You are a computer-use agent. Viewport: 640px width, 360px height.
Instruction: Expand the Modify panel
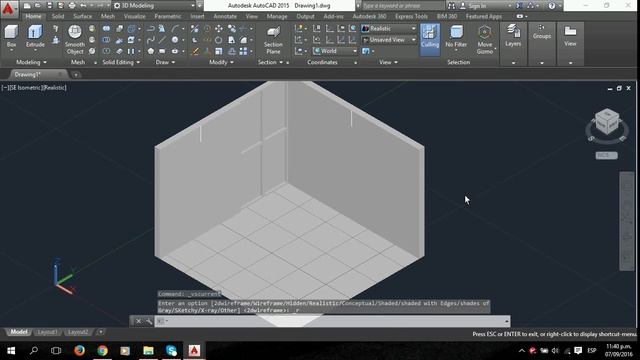(222, 62)
